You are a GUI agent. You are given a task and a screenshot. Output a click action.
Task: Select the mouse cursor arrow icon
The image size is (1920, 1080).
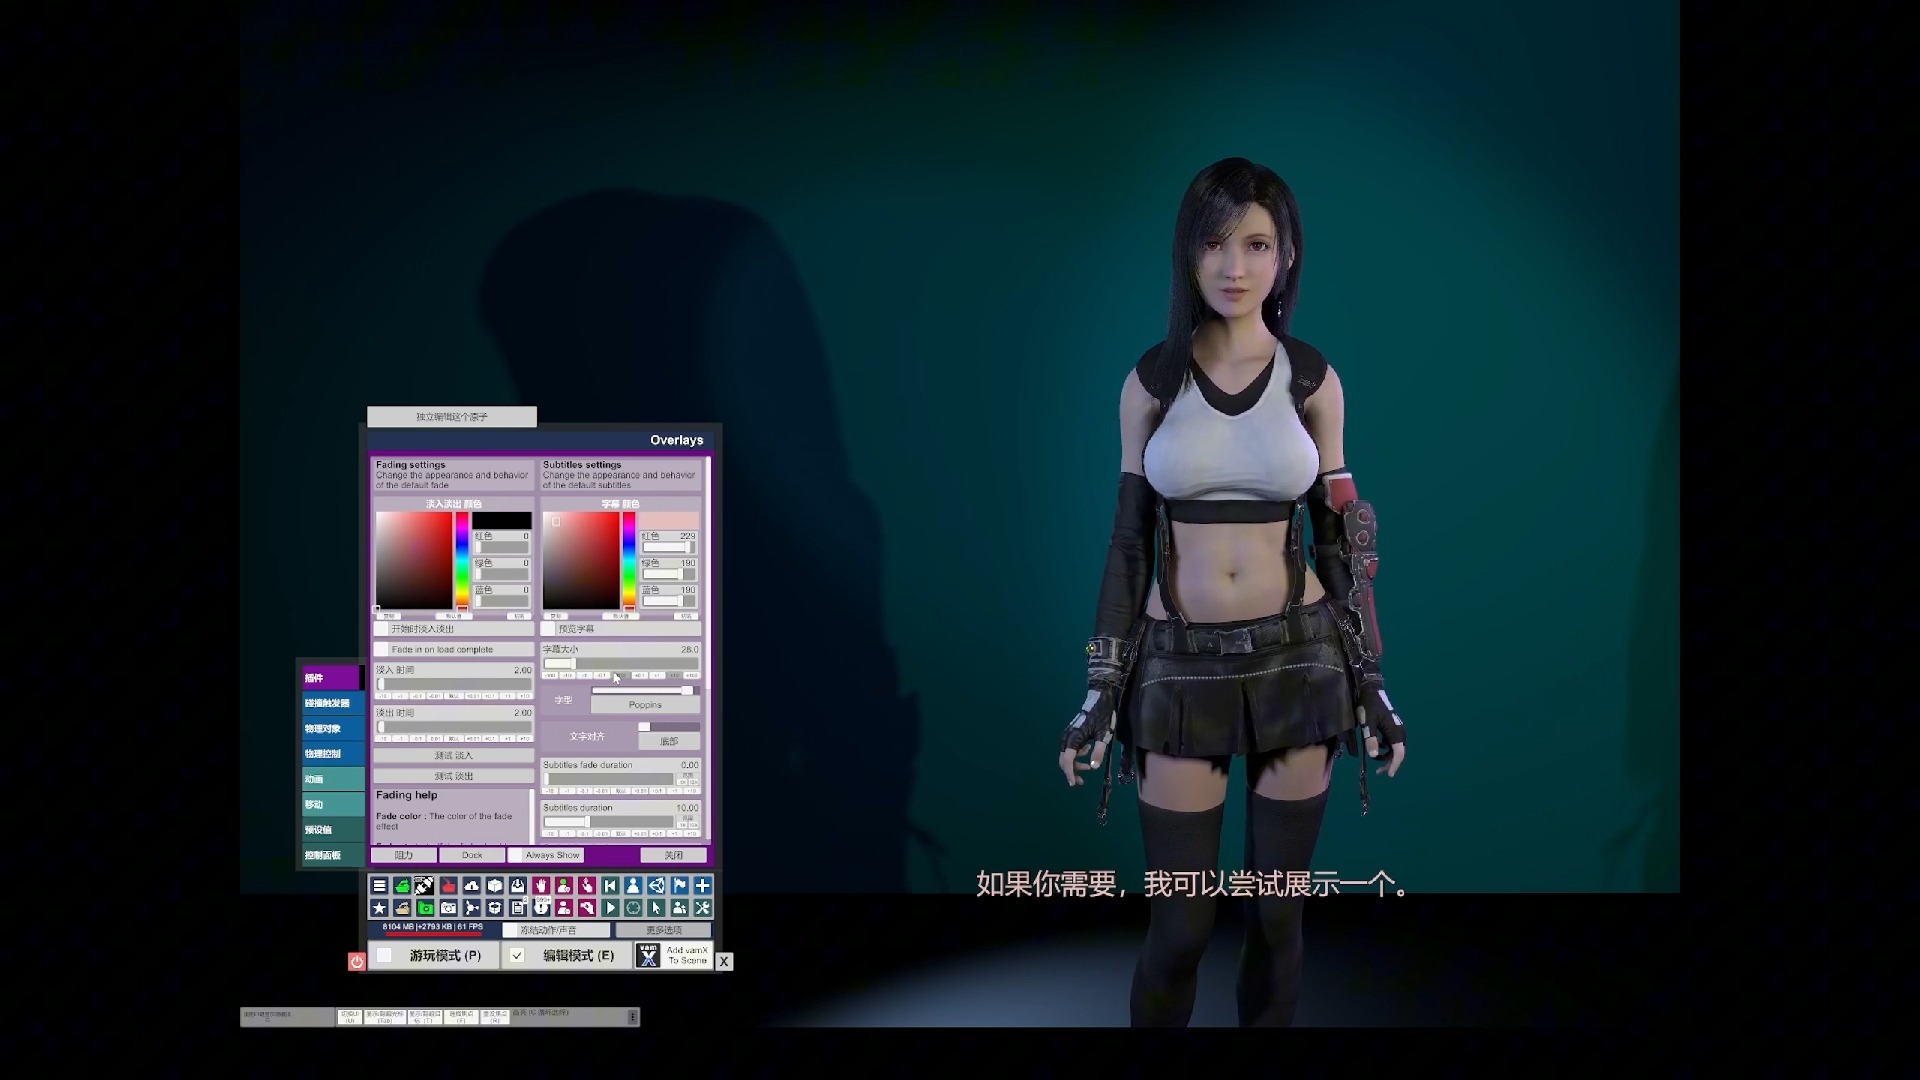pyautogui.click(x=656, y=908)
